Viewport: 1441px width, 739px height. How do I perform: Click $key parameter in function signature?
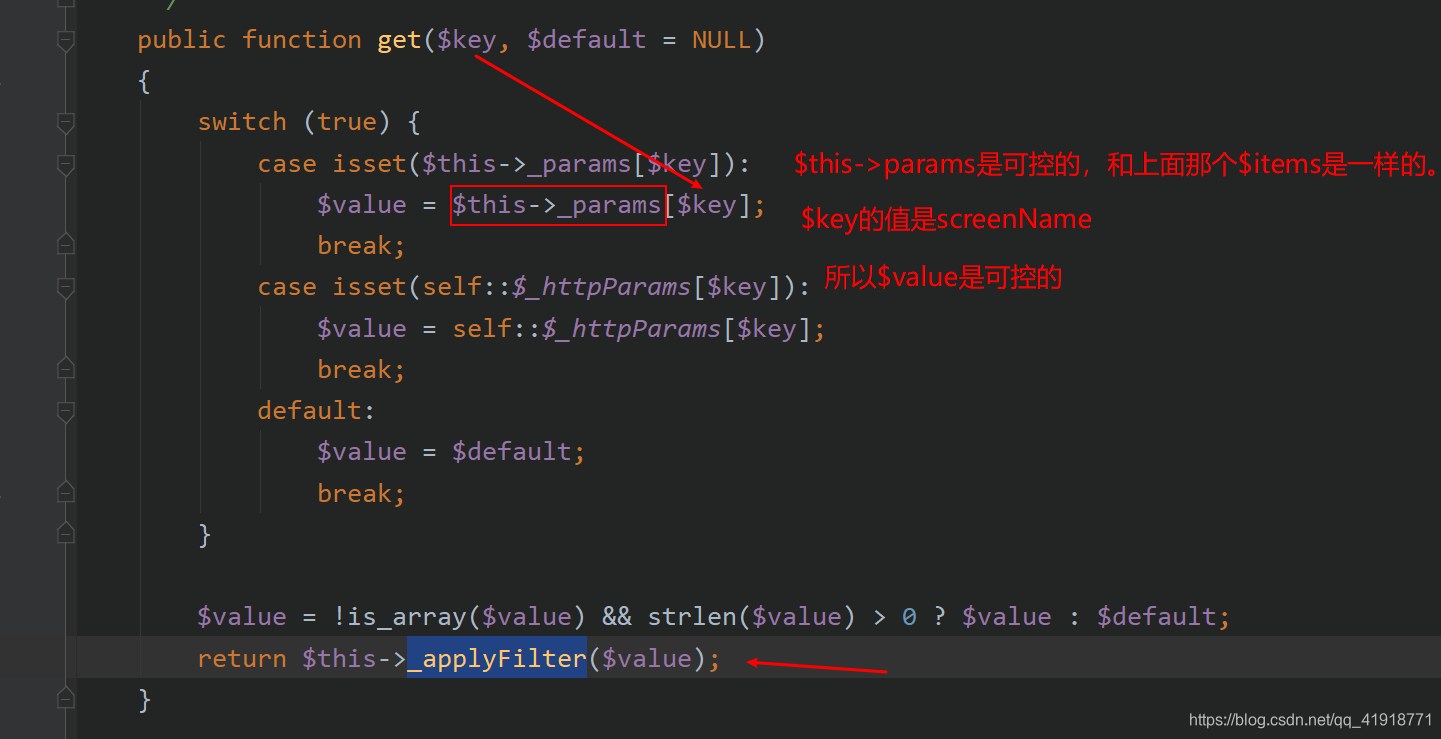pos(466,40)
